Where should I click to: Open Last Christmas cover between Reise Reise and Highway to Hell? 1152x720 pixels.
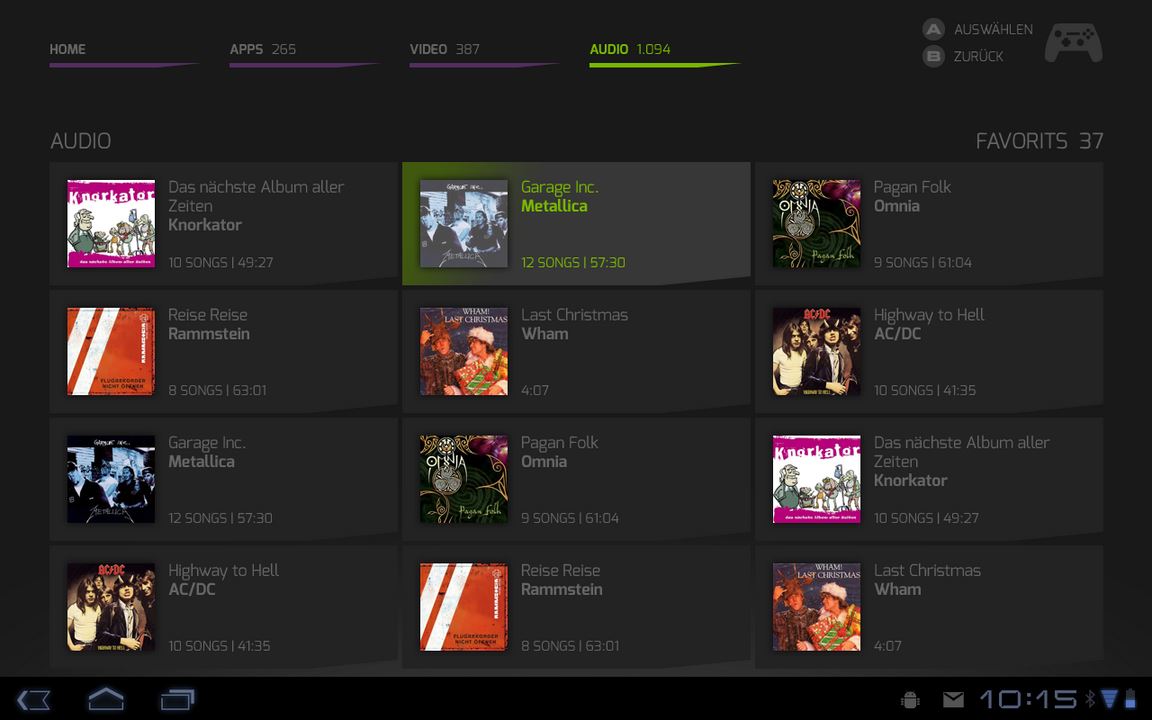(x=464, y=351)
